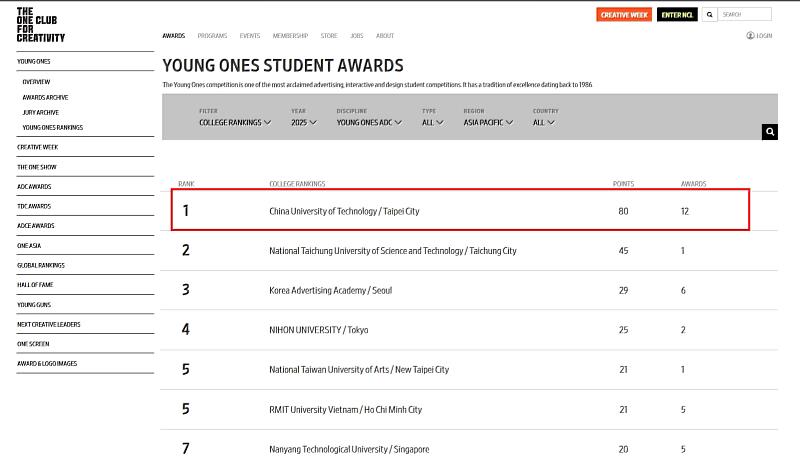Open One Screen sidebar link
Viewport: 800px width, 458px height.
pos(33,344)
